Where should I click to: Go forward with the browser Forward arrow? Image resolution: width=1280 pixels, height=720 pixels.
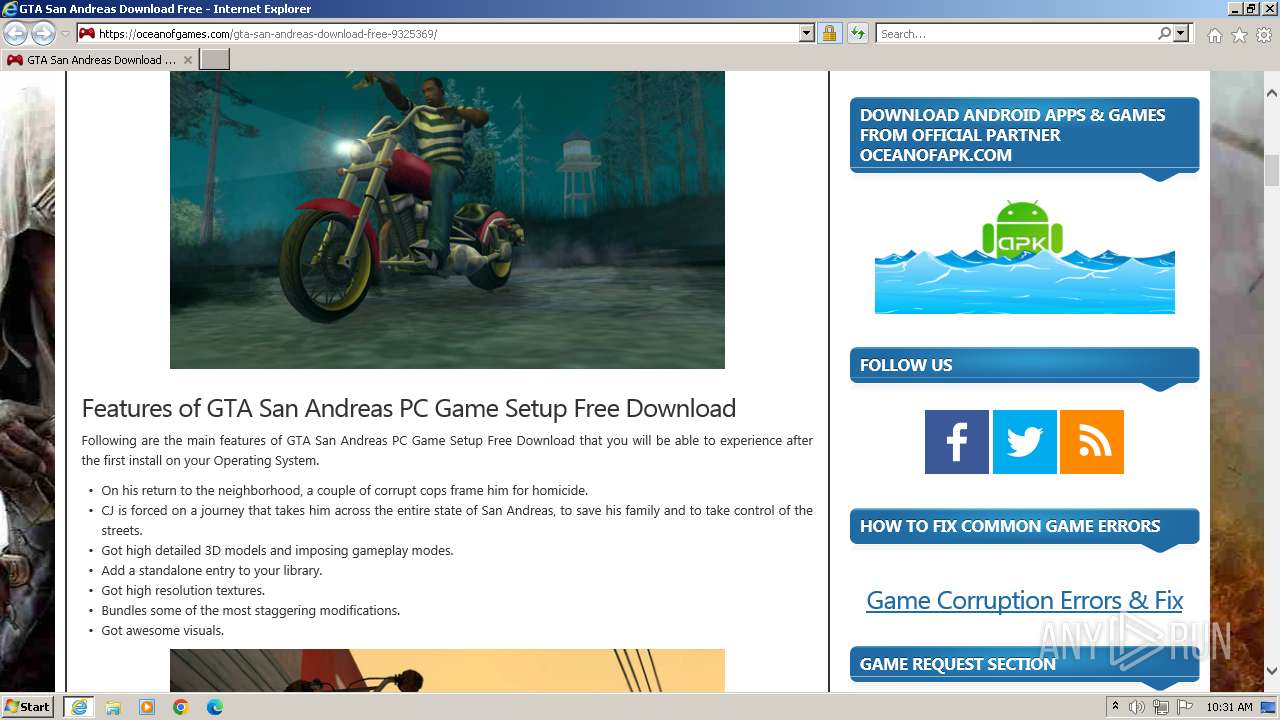43,33
